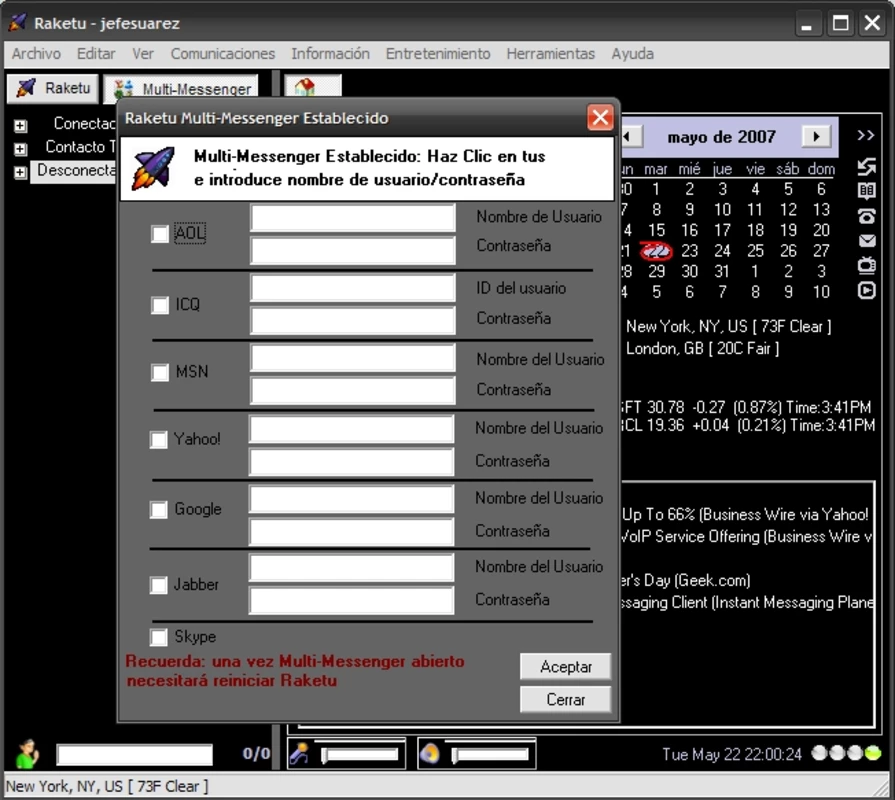Tick the Skype checkbox
Image resolution: width=895 pixels, height=800 pixels.
[x=159, y=637]
